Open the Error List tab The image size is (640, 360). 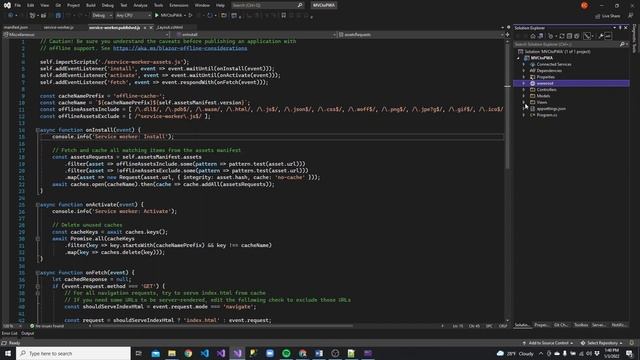(x=9, y=333)
